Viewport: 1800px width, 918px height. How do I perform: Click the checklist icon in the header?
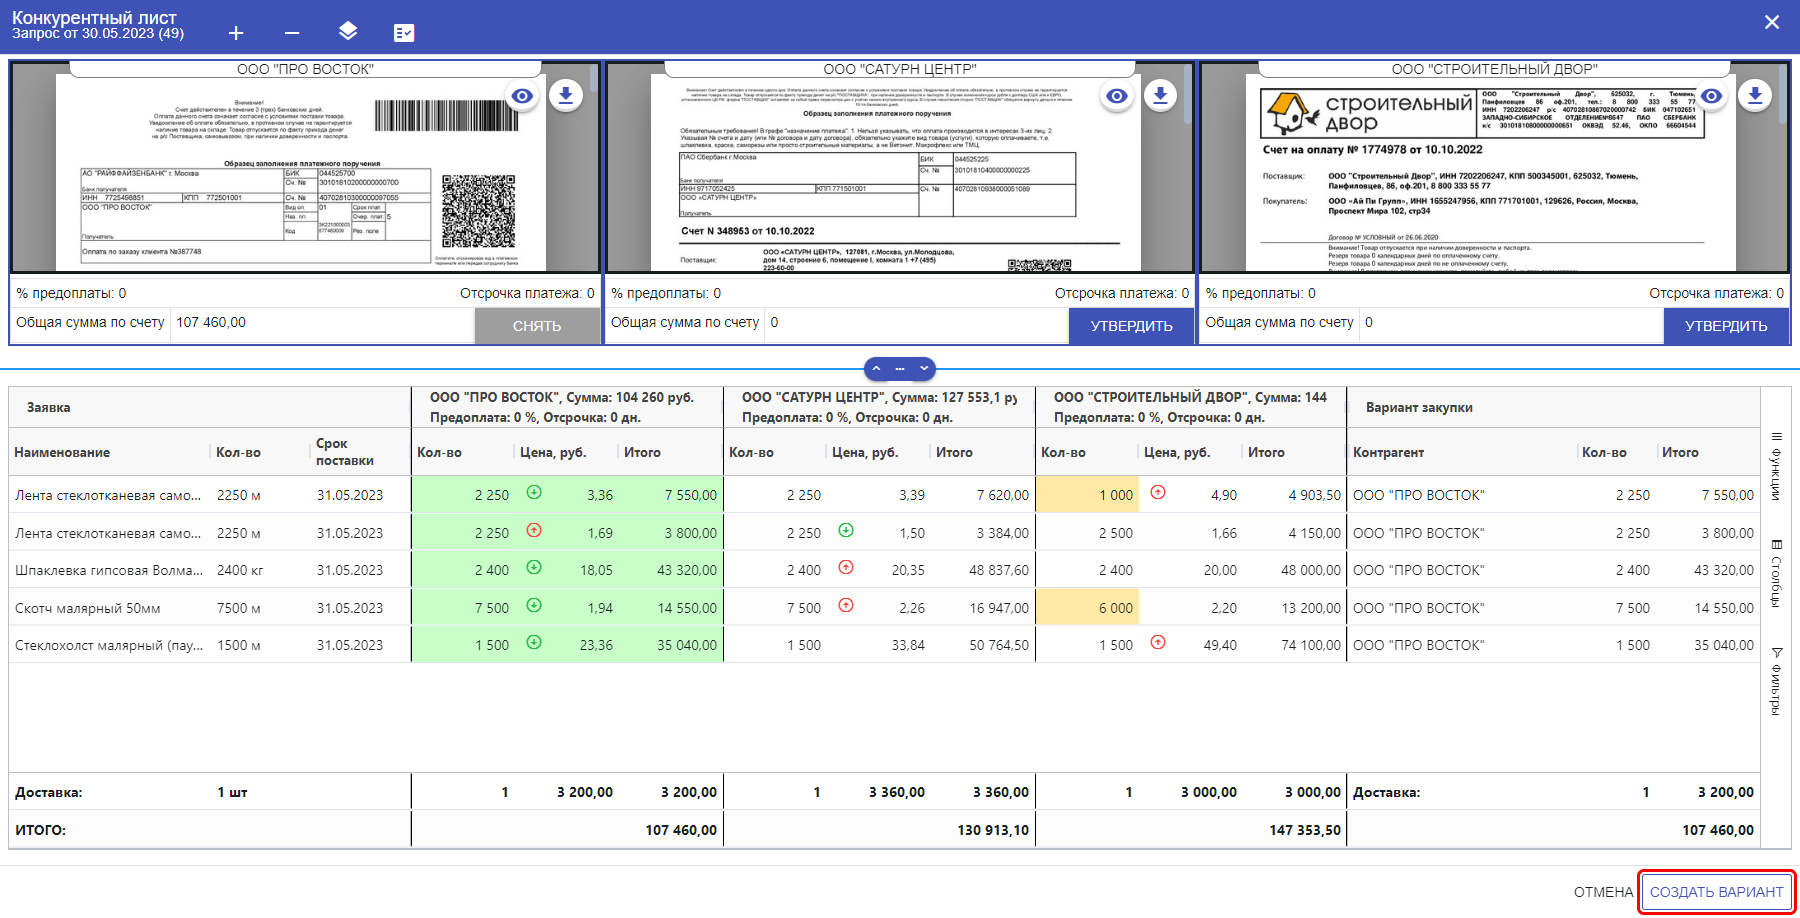click(404, 33)
